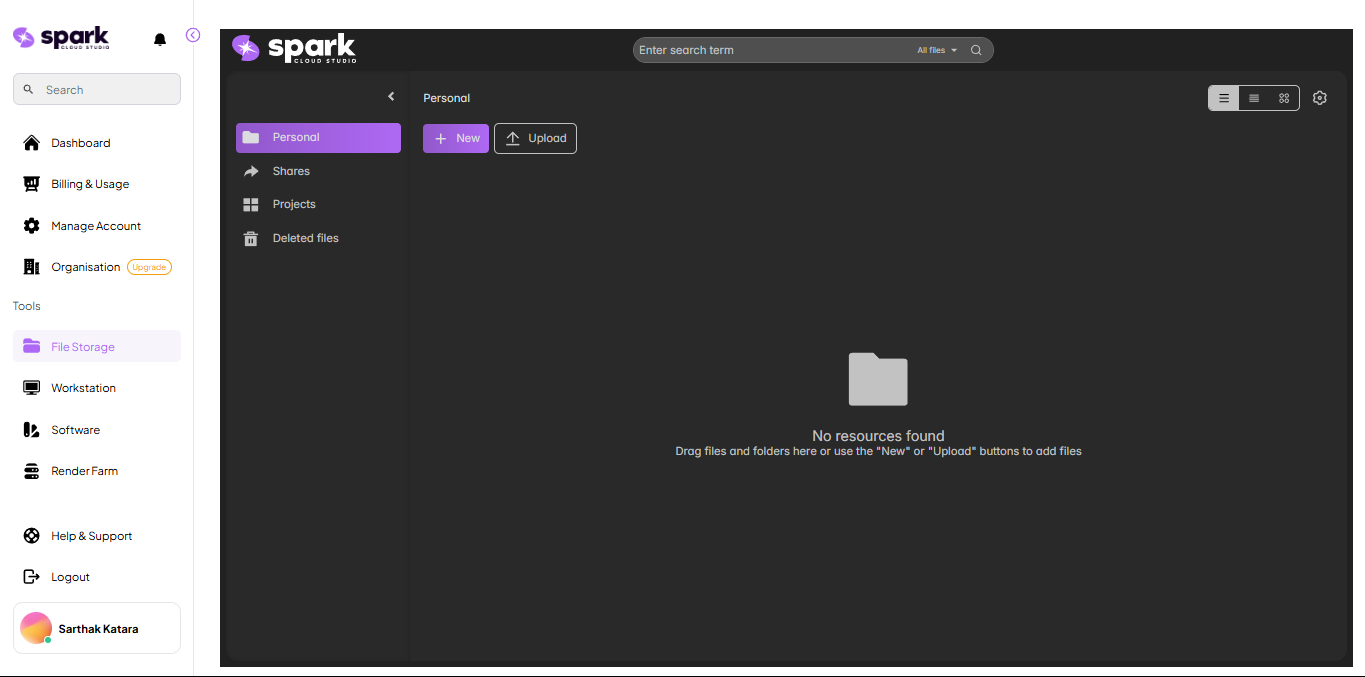Open the Shares view
This screenshot has height=677, width=1365.
pyautogui.click(x=291, y=171)
